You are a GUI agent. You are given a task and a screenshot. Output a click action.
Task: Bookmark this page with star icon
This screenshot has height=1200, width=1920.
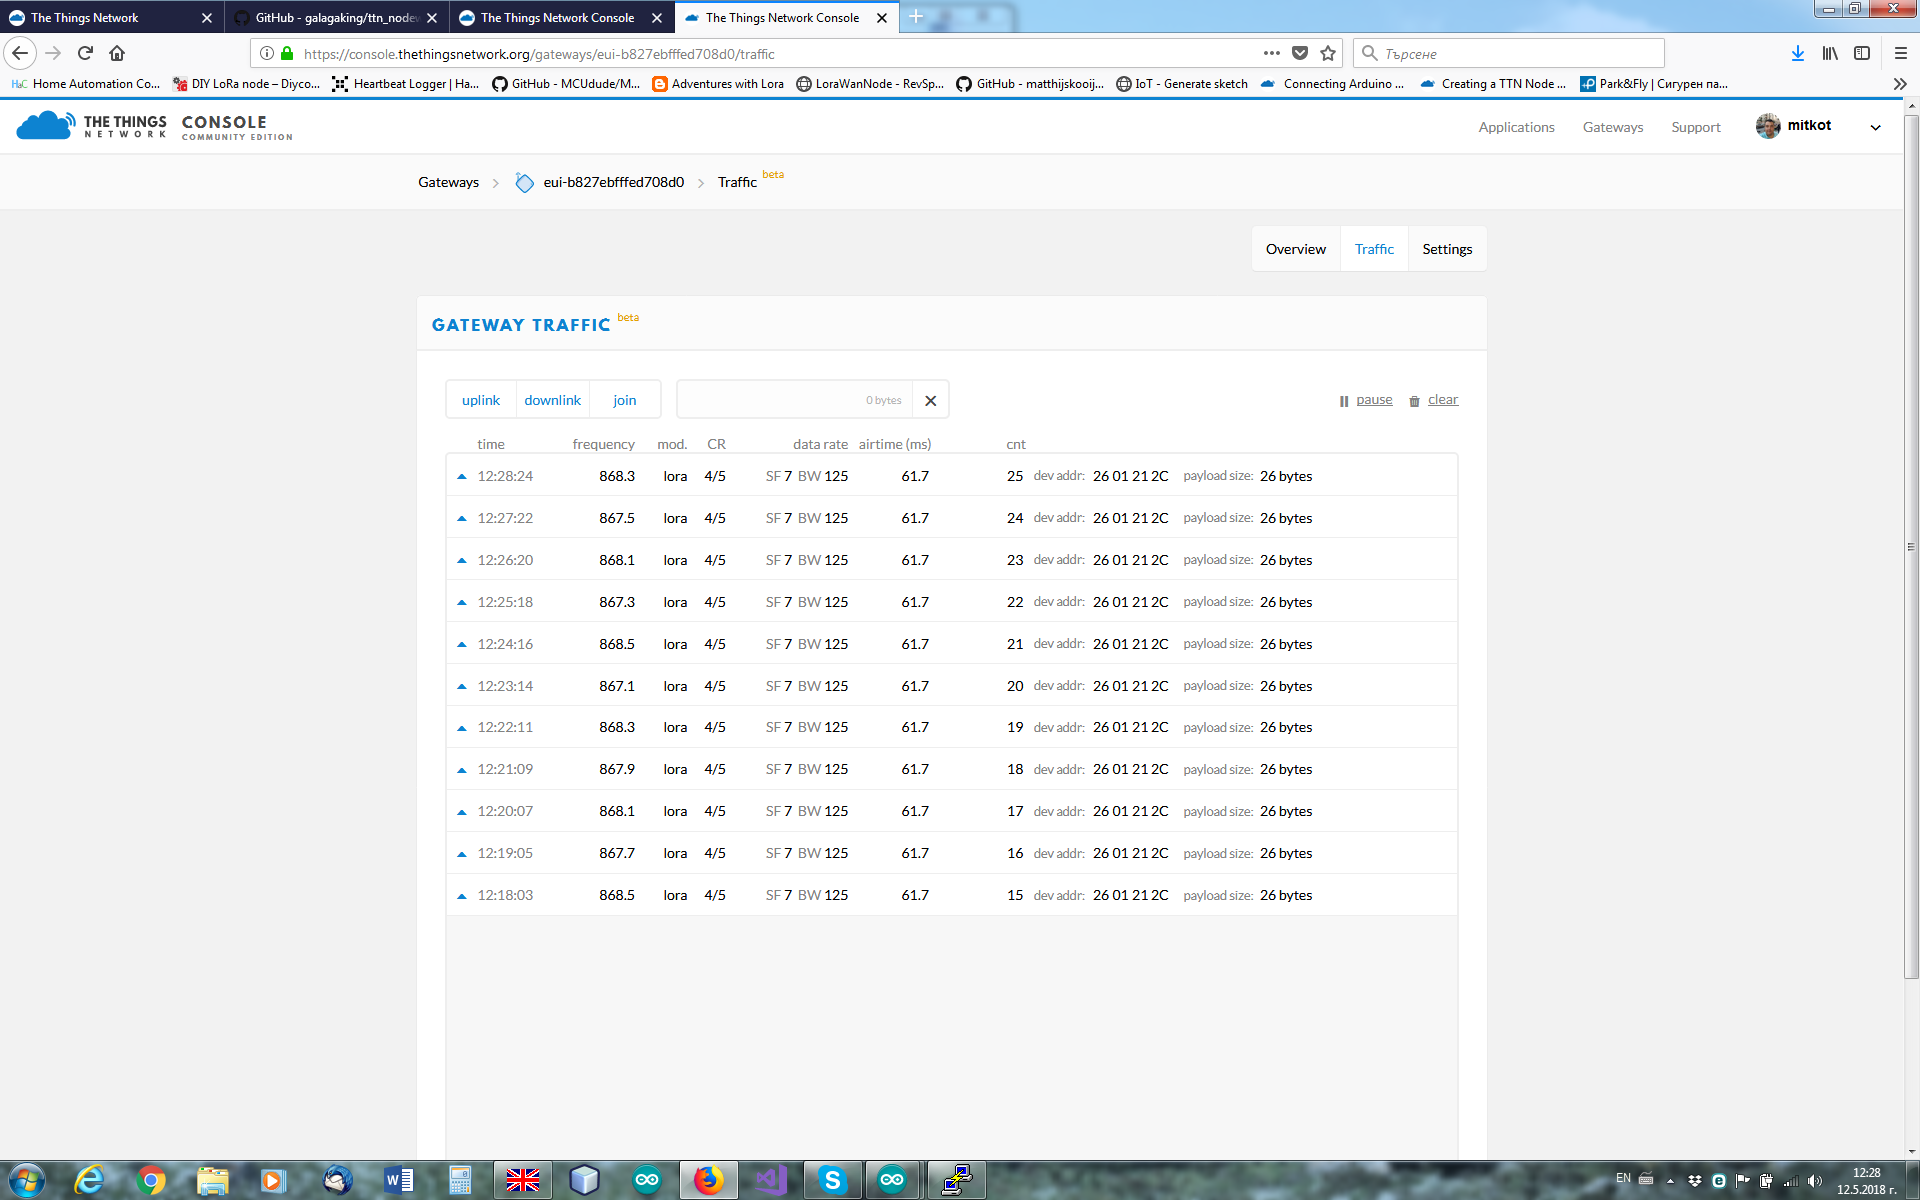[1328, 53]
